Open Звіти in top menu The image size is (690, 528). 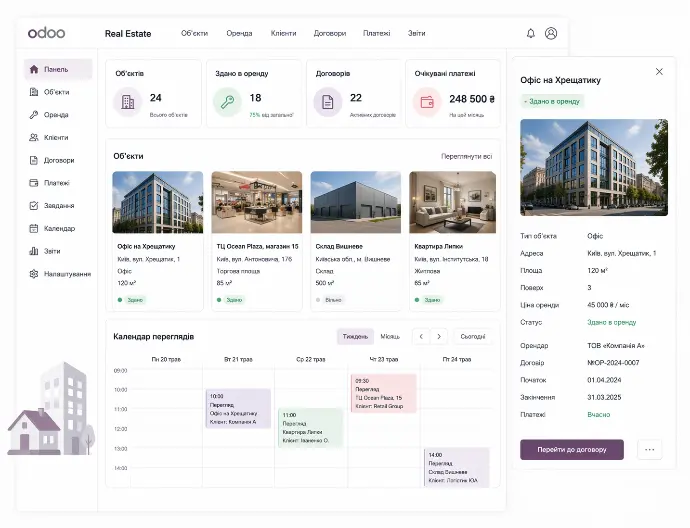(416, 33)
